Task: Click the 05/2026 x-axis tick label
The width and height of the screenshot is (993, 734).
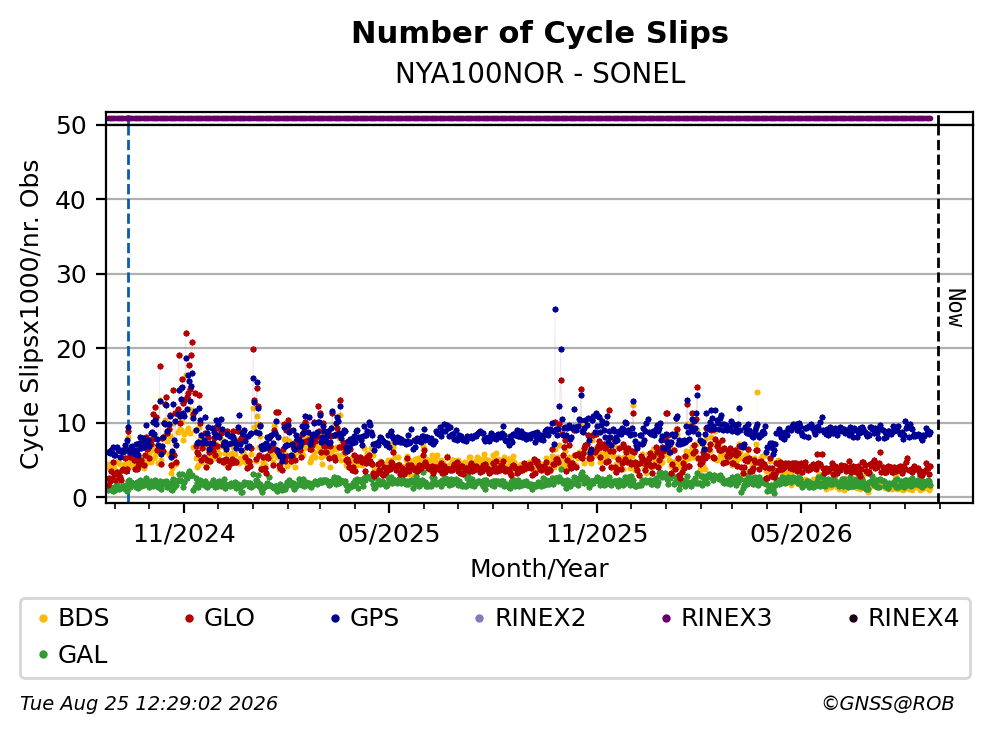Action: [801, 534]
